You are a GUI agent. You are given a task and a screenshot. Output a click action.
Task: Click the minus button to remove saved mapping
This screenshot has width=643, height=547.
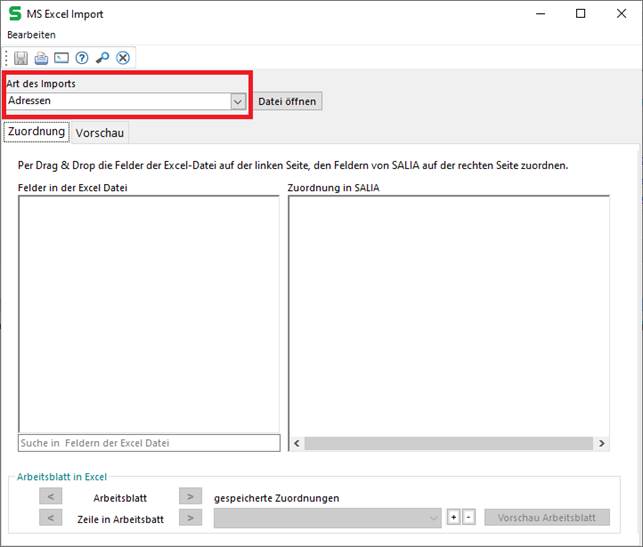(468, 517)
